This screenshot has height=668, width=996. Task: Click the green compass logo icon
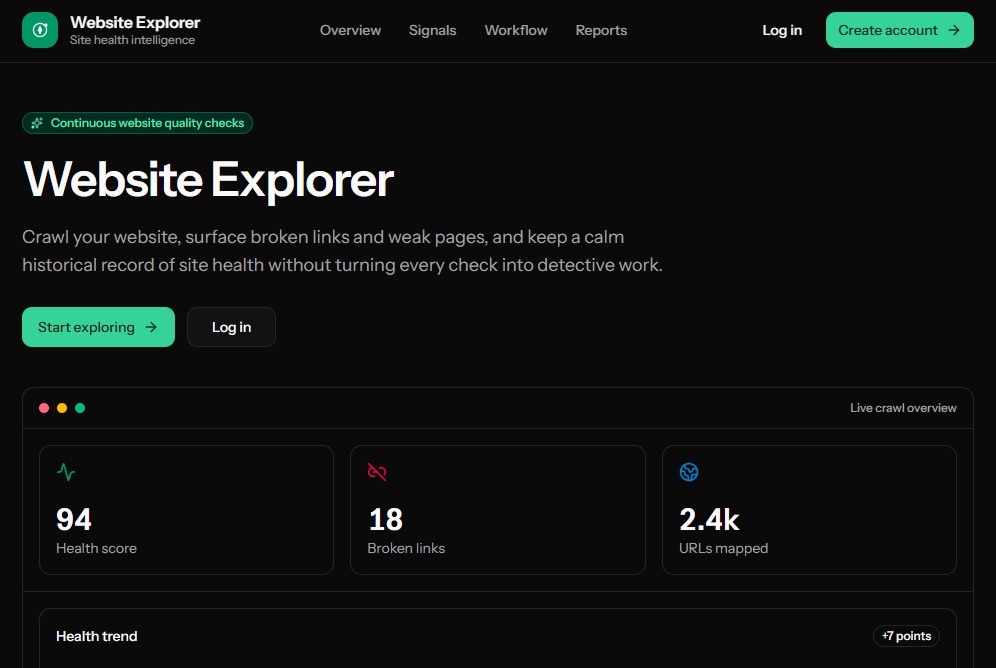tap(40, 30)
